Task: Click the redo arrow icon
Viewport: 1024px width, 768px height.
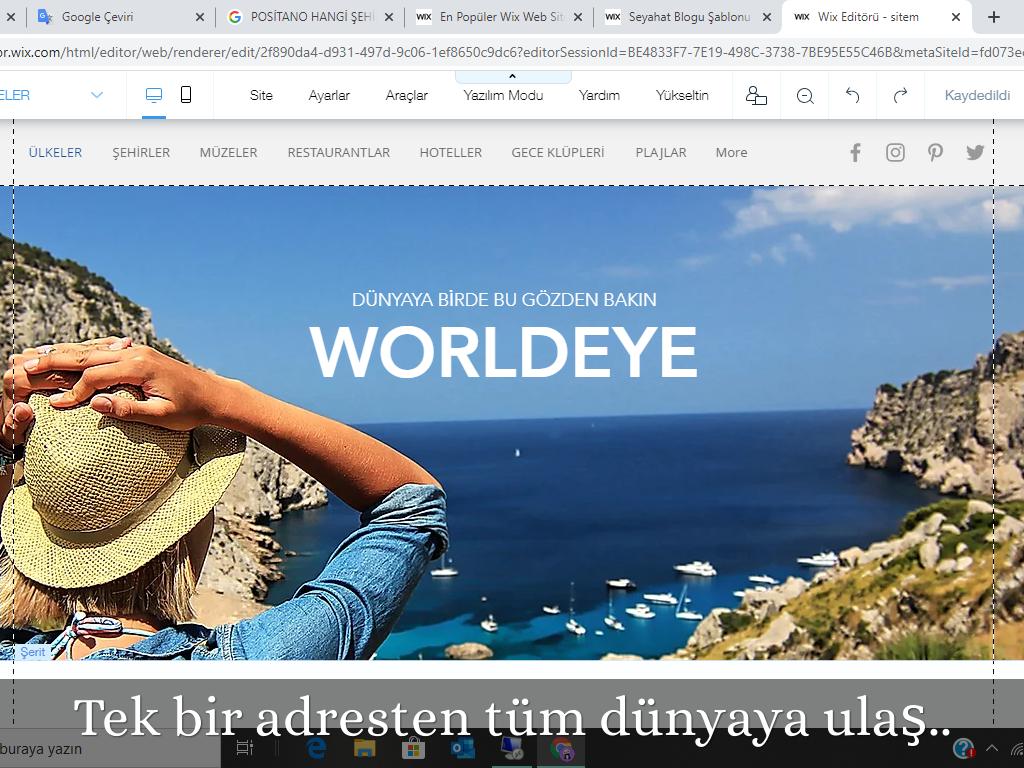Action: (900, 96)
